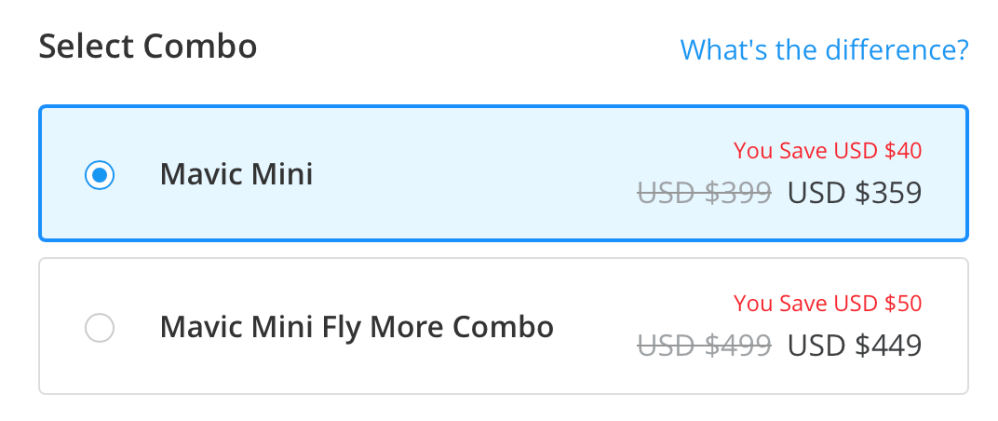Screen dimensions: 998x421
Task: Click the "You Save USD $40" text
Action: [827, 151]
